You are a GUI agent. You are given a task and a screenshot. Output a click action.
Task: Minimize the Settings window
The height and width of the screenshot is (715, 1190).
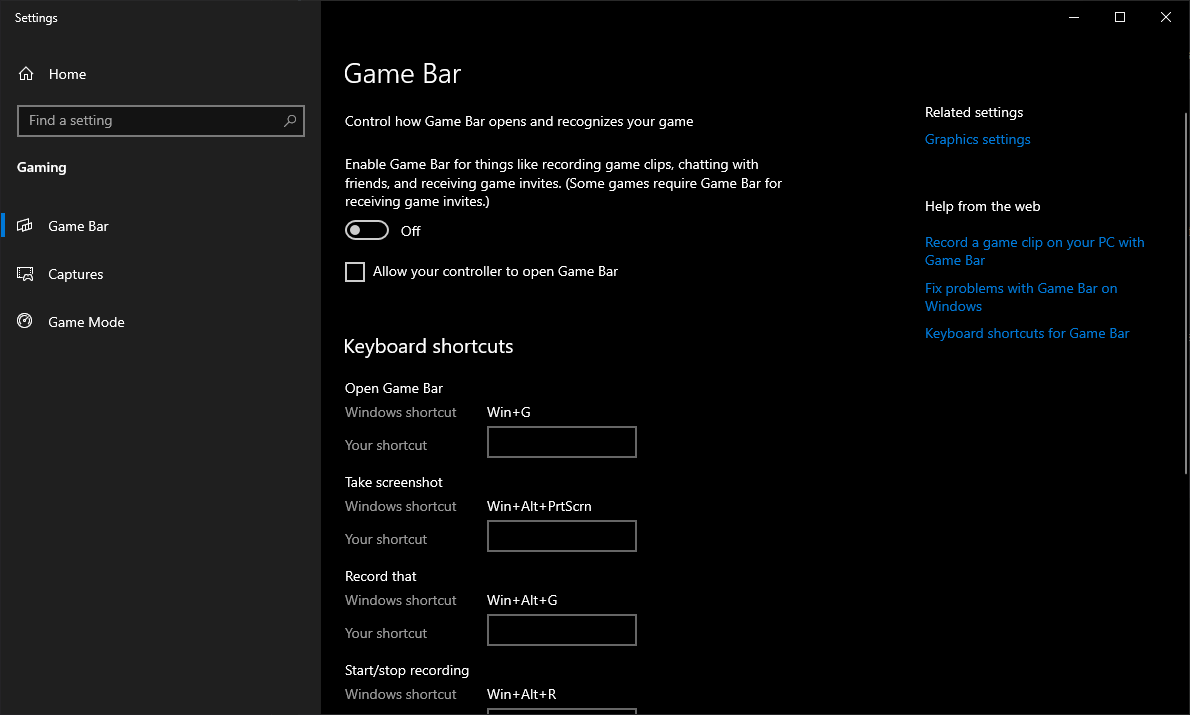point(1074,17)
